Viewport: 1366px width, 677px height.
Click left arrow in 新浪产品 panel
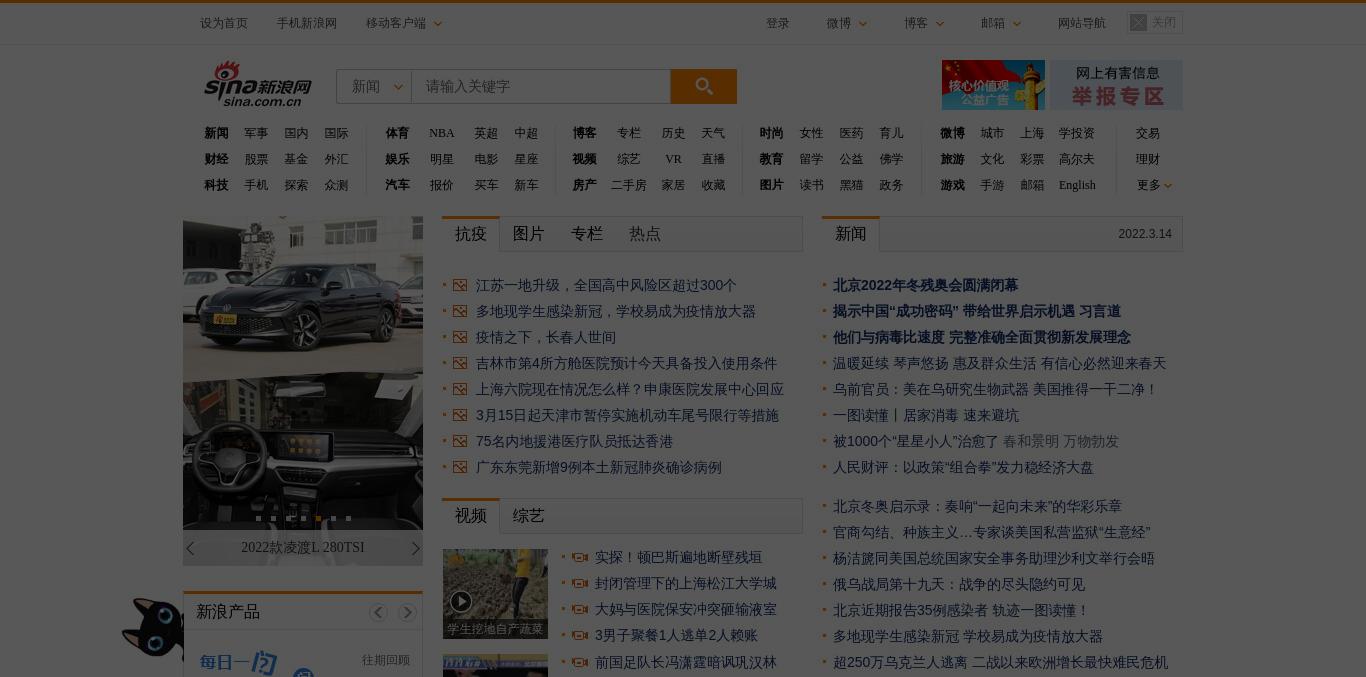[378, 612]
